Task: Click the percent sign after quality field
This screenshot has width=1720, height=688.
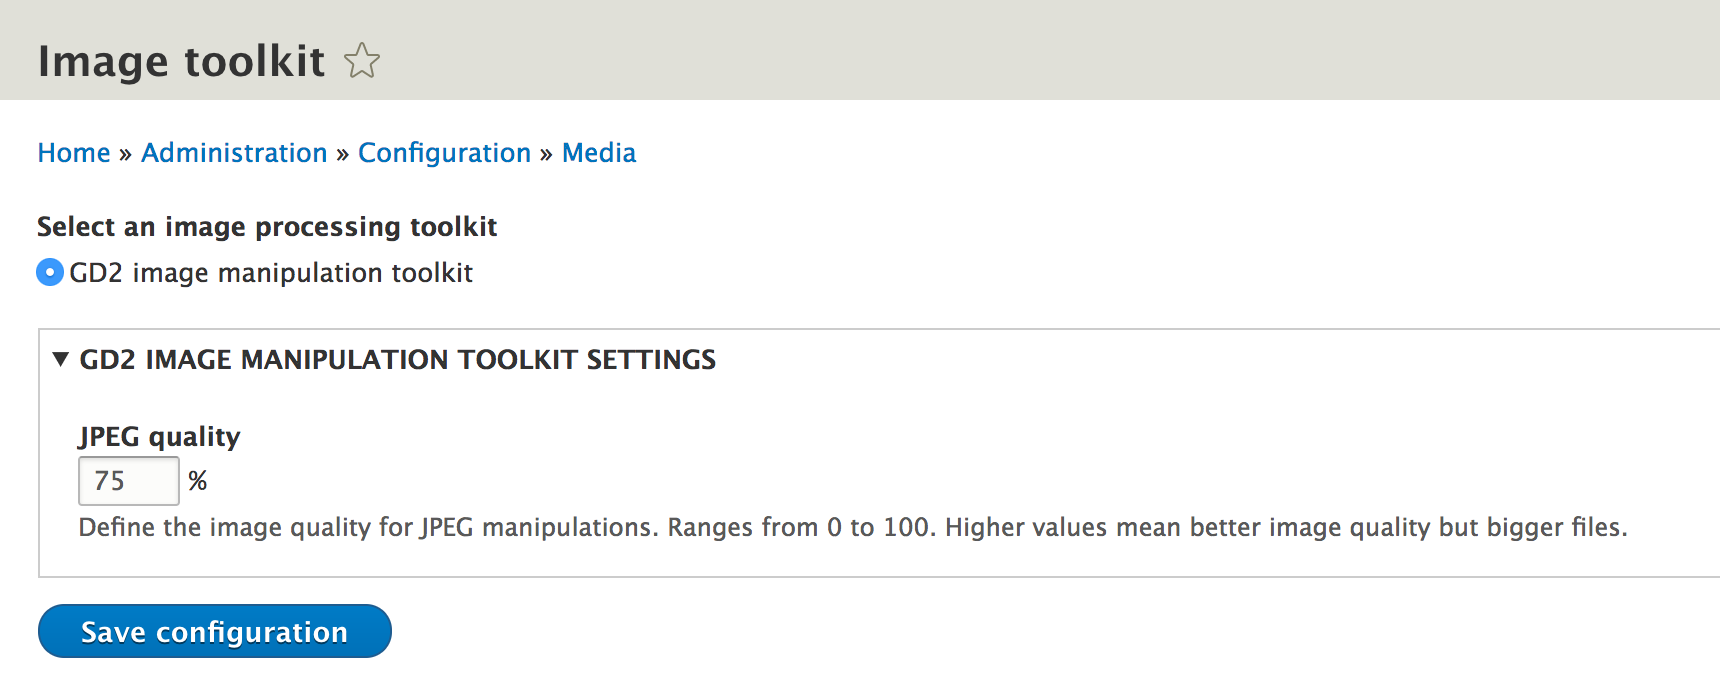Action: pyautogui.click(x=198, y=481)
